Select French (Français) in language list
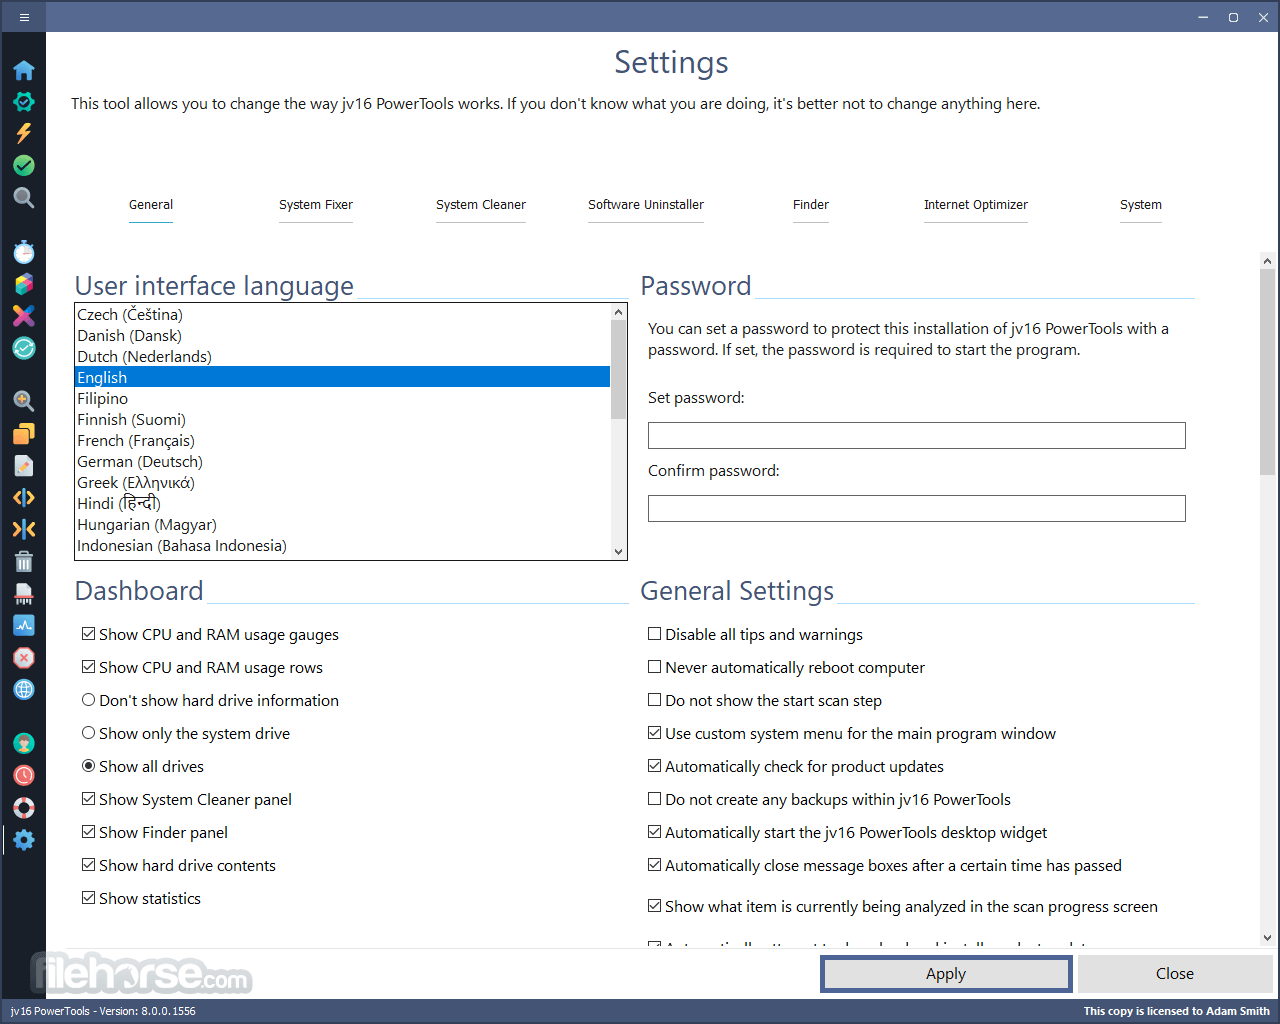The height and width of the screenshot is (1024, 1280). point(343,441)
